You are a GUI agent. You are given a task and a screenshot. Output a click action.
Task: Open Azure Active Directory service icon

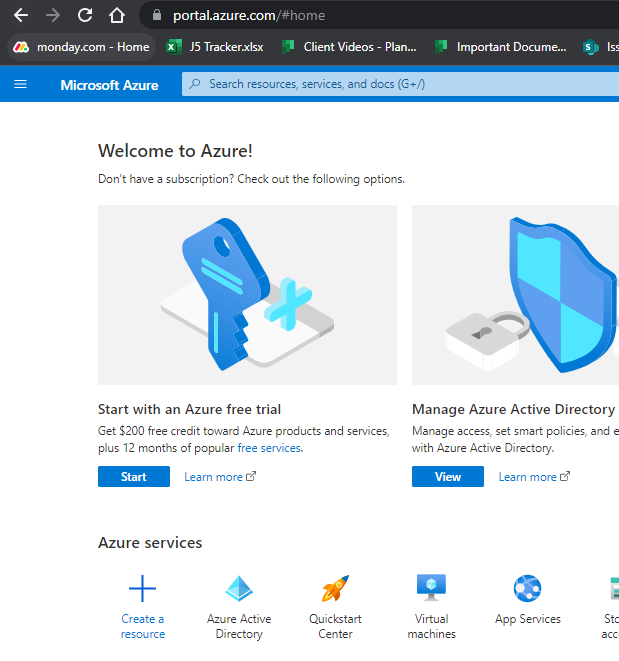coord(239,588)
